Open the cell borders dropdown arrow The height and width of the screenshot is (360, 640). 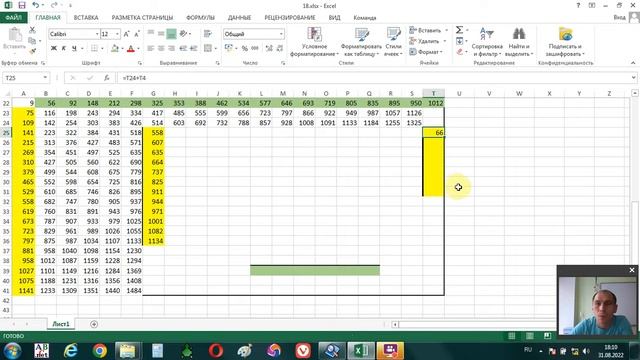pyautogui.click(x=102, y=49)
